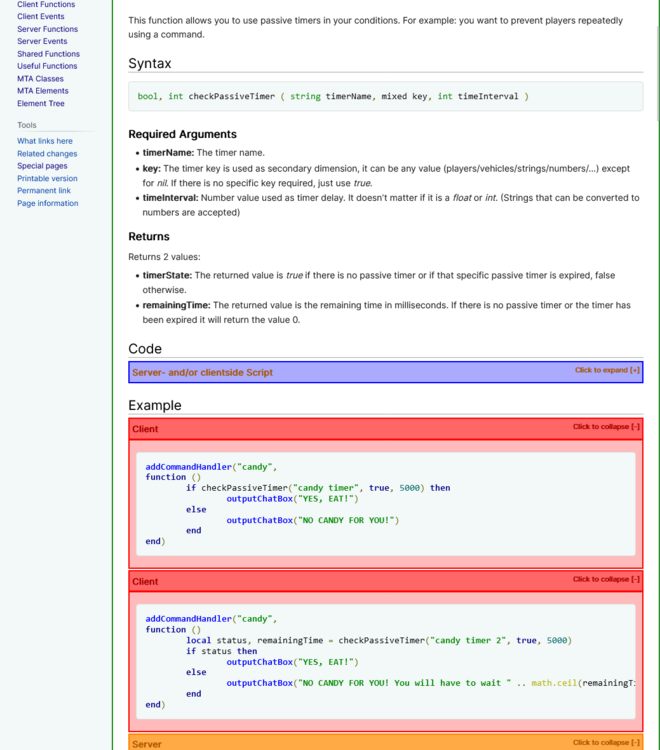Collapse the first Client example section
660x750 pixels.
[606, 427]
